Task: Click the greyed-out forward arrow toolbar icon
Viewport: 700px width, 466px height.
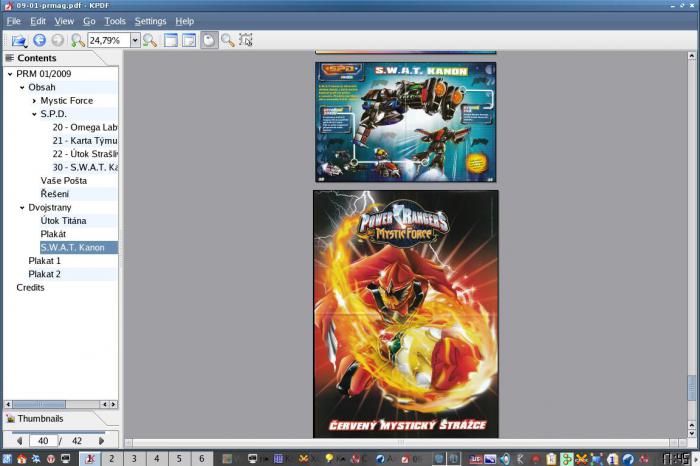Action: (57, 40)
